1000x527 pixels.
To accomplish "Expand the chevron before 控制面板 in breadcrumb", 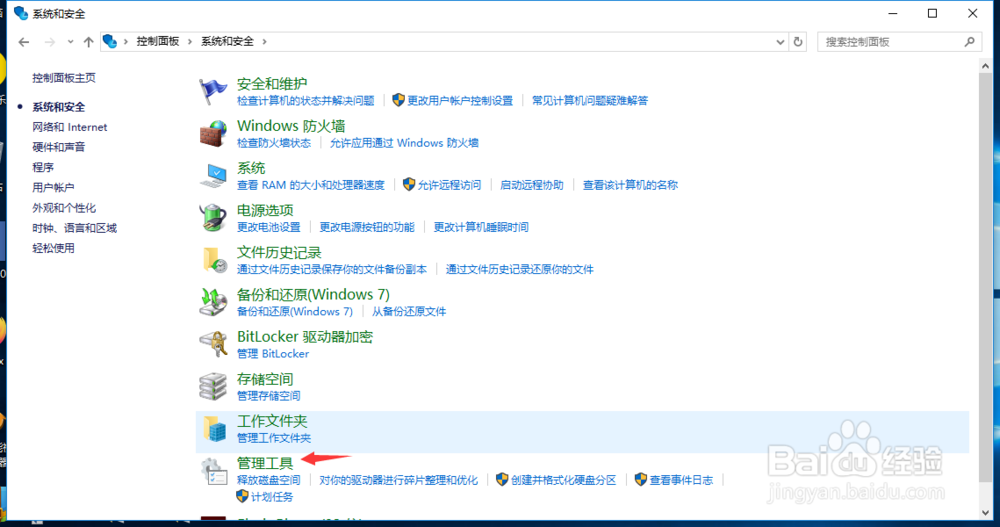I will point(126,41).
